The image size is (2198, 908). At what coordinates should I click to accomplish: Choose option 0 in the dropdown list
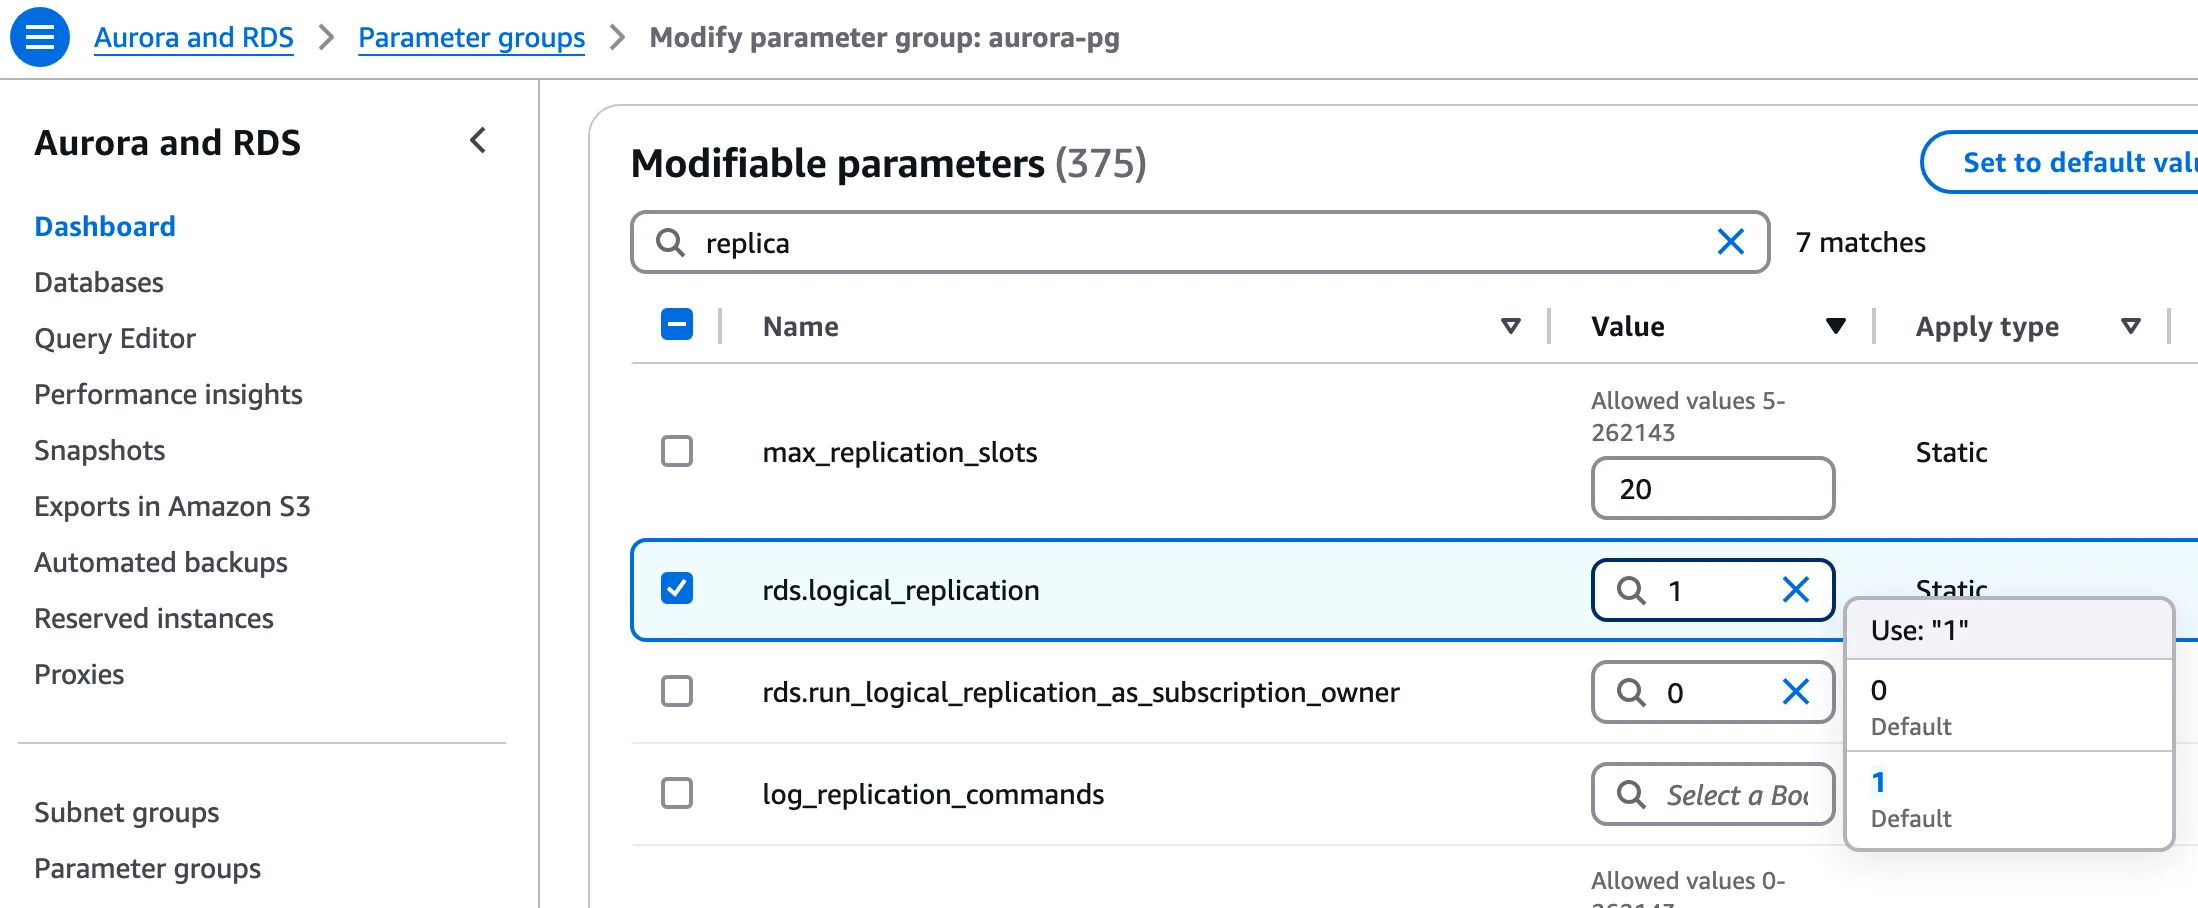pos(2008,705)
